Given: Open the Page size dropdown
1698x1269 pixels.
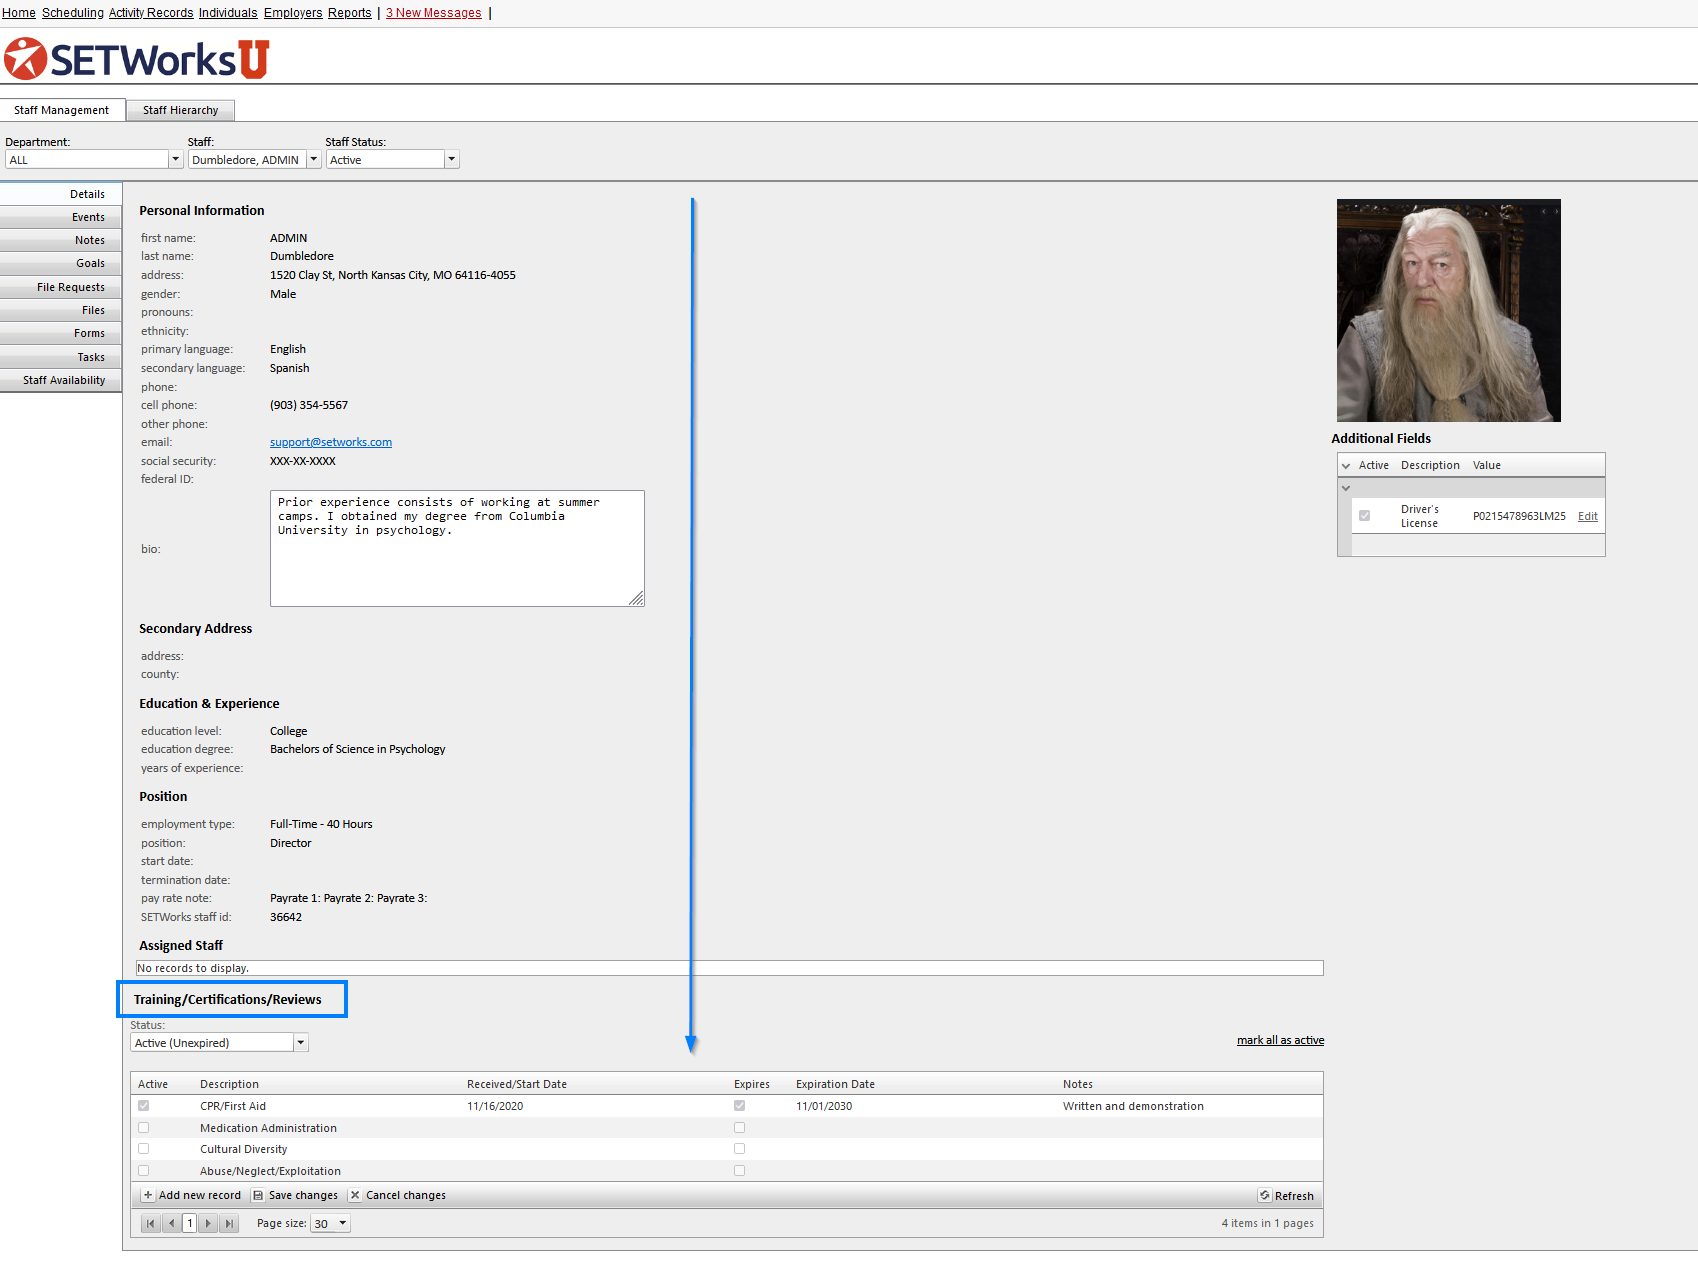Looking at the screenshot, I should point(343,1223).
